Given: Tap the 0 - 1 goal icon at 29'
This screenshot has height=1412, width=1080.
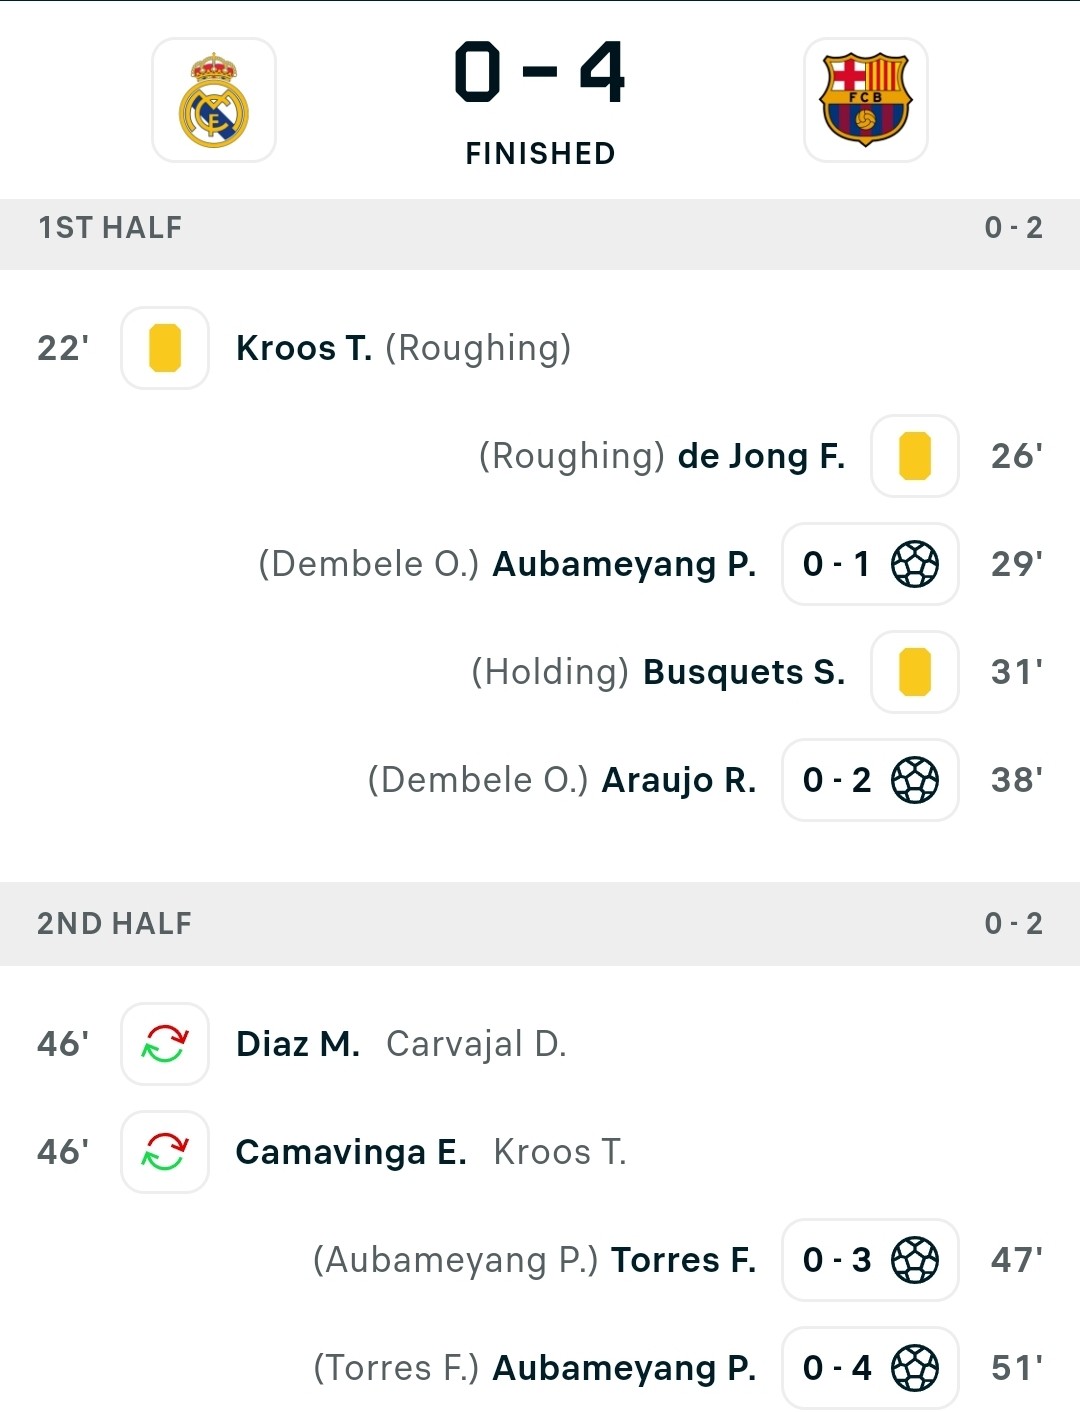Looking at the screenshot, I should coord(870,564).
